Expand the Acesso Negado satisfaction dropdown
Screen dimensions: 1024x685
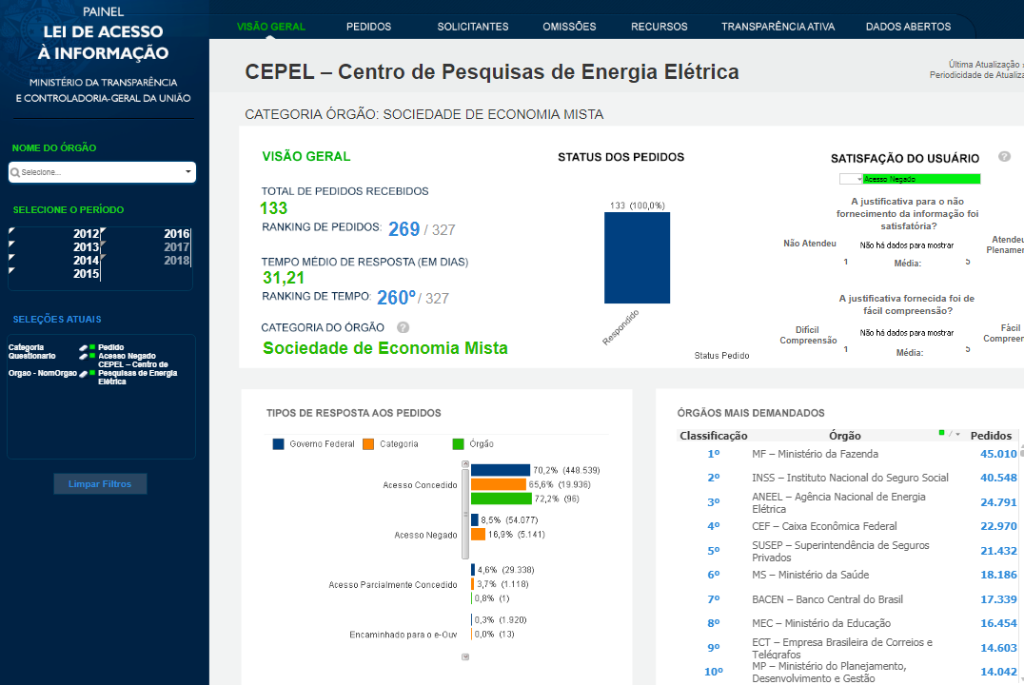click(850, 179)
